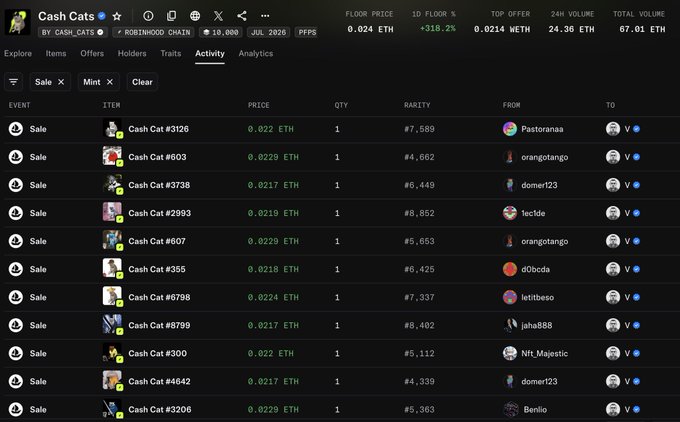Open Cash Cat #300 item link
Screen dimensions: 680x422
pos(157,353)
